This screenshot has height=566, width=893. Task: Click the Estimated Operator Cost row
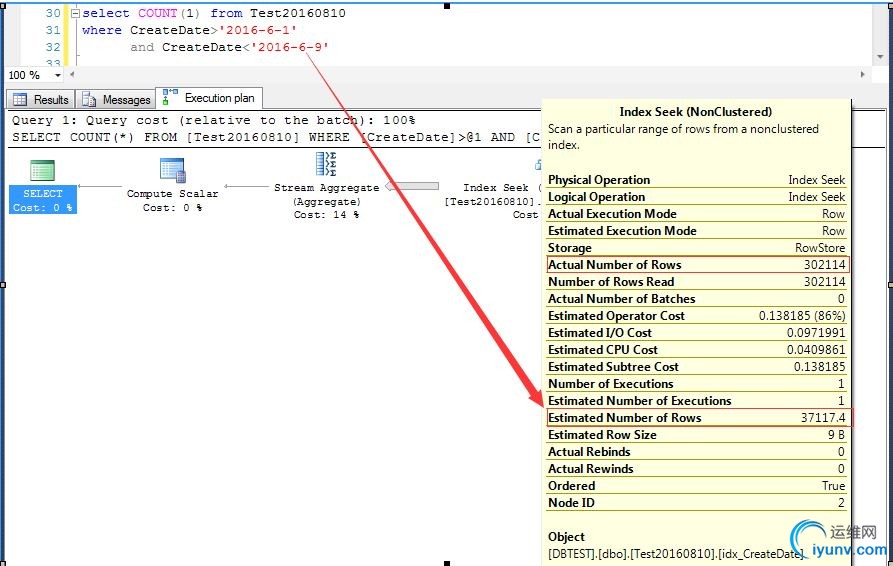click(x=697, y=316)
